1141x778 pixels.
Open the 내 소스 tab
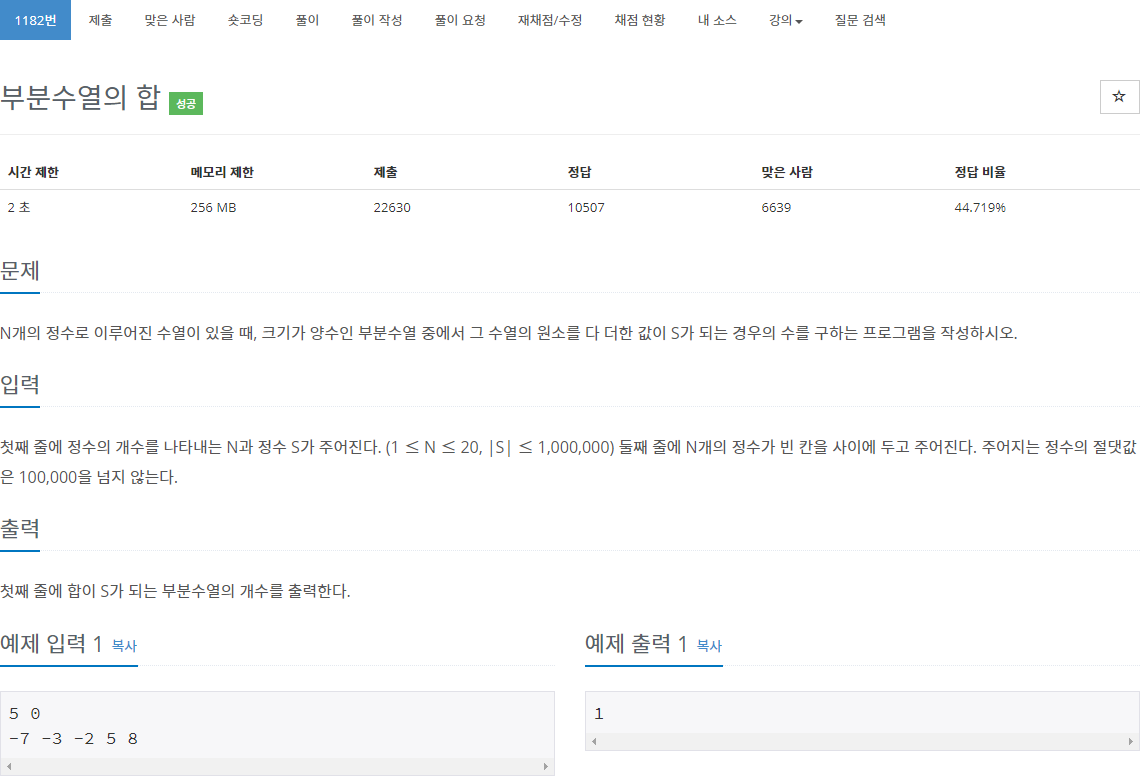pos(717,20)
